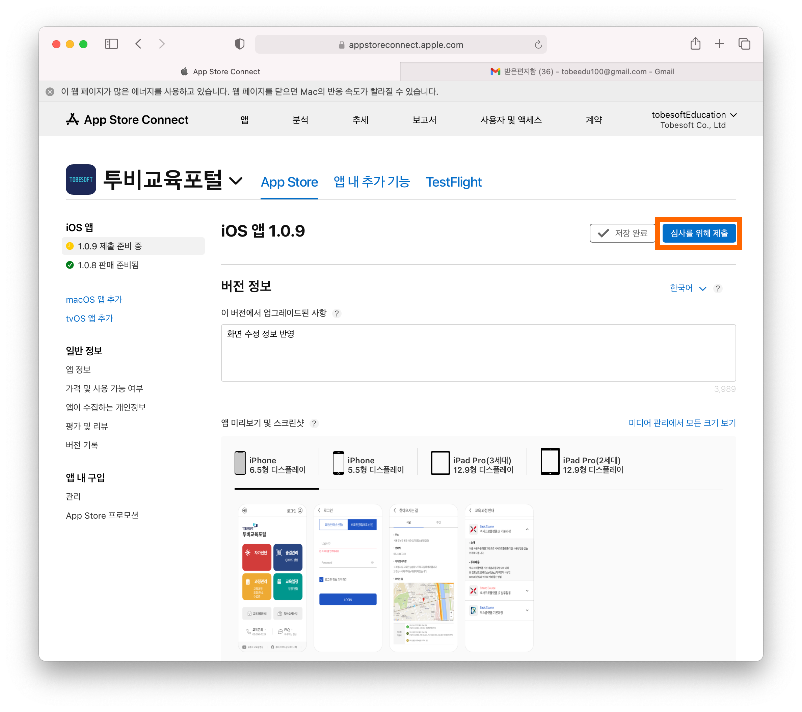Open third screenshot thumbnail with map

(424, 578)
